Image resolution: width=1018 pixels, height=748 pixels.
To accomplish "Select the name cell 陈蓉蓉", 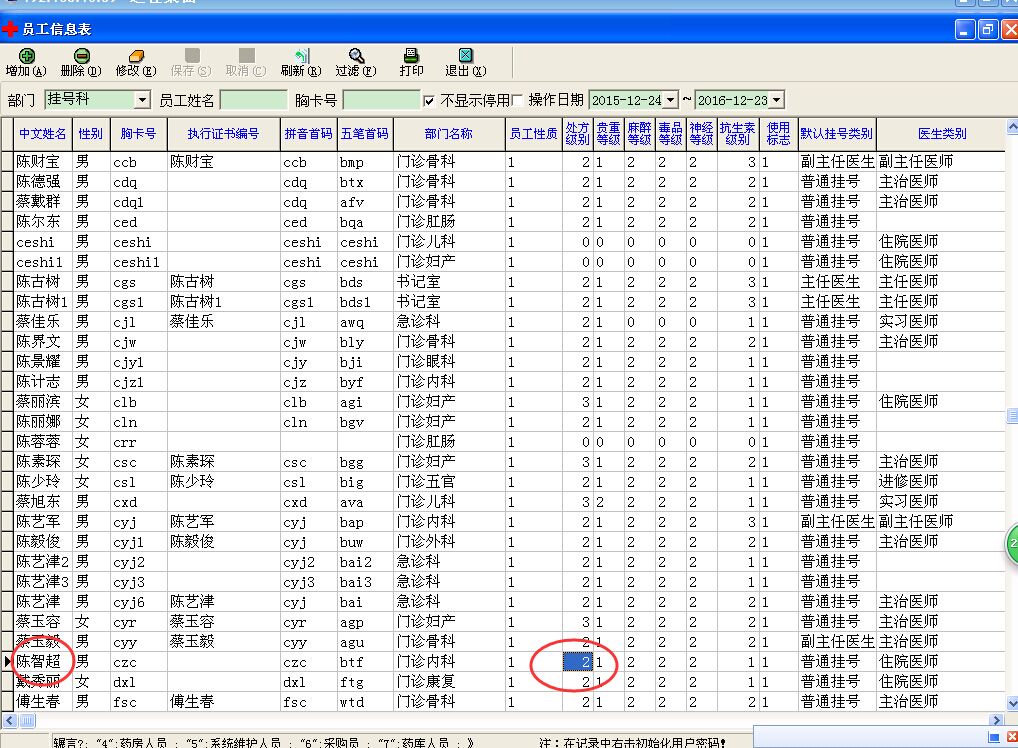I will (43, 442).
